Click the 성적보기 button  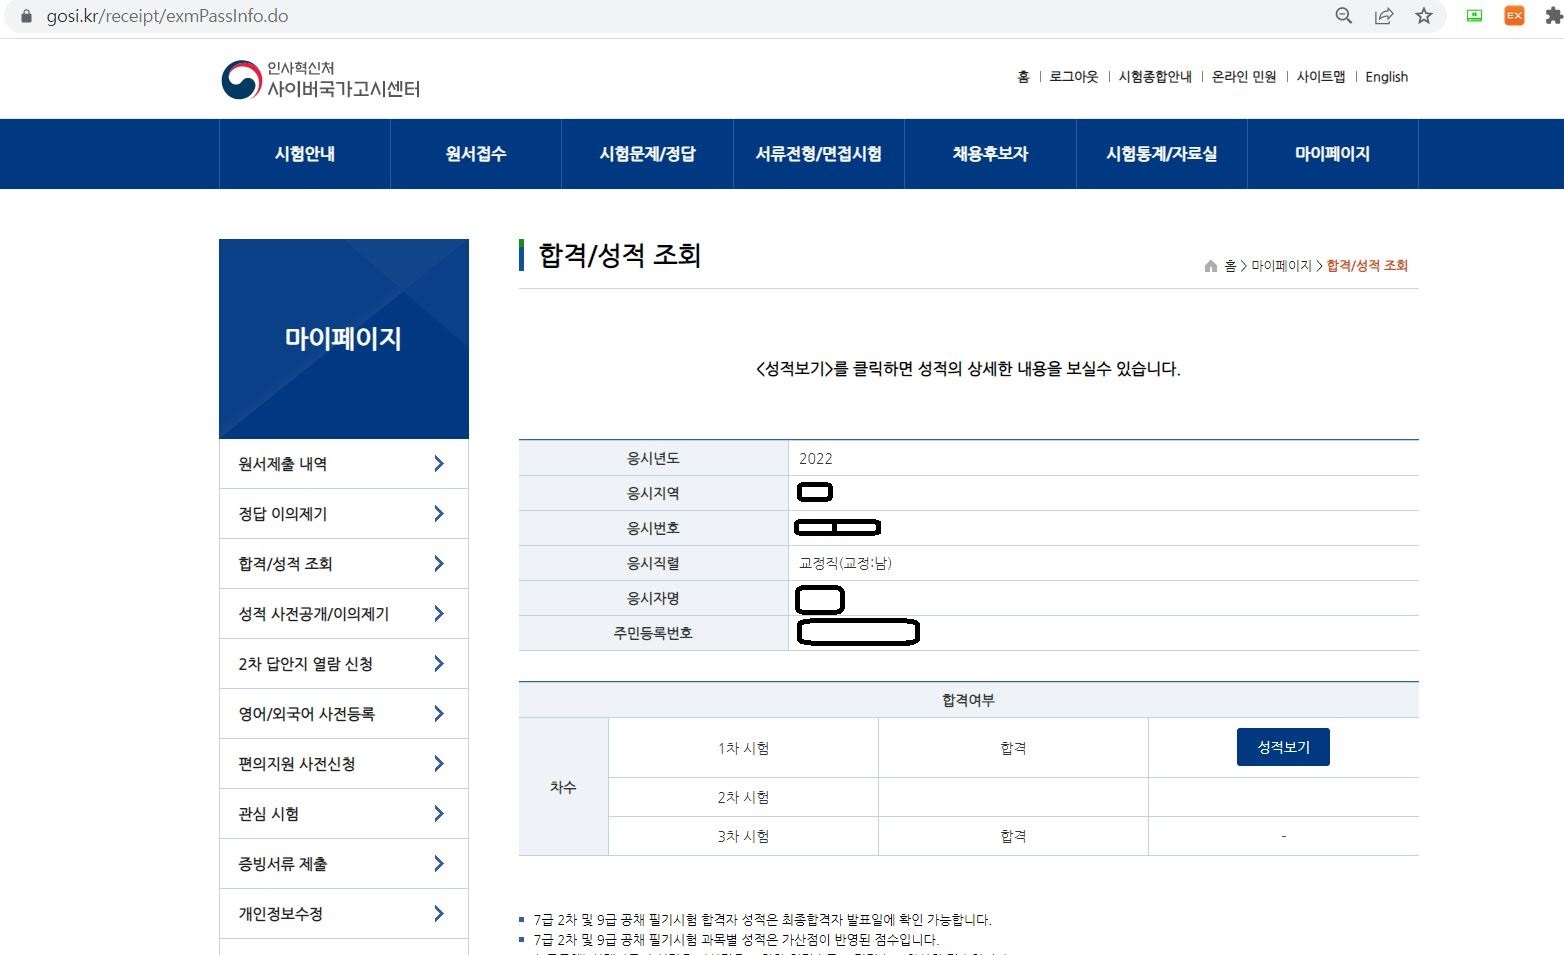pyautogui.click(x=1283, y=747)
